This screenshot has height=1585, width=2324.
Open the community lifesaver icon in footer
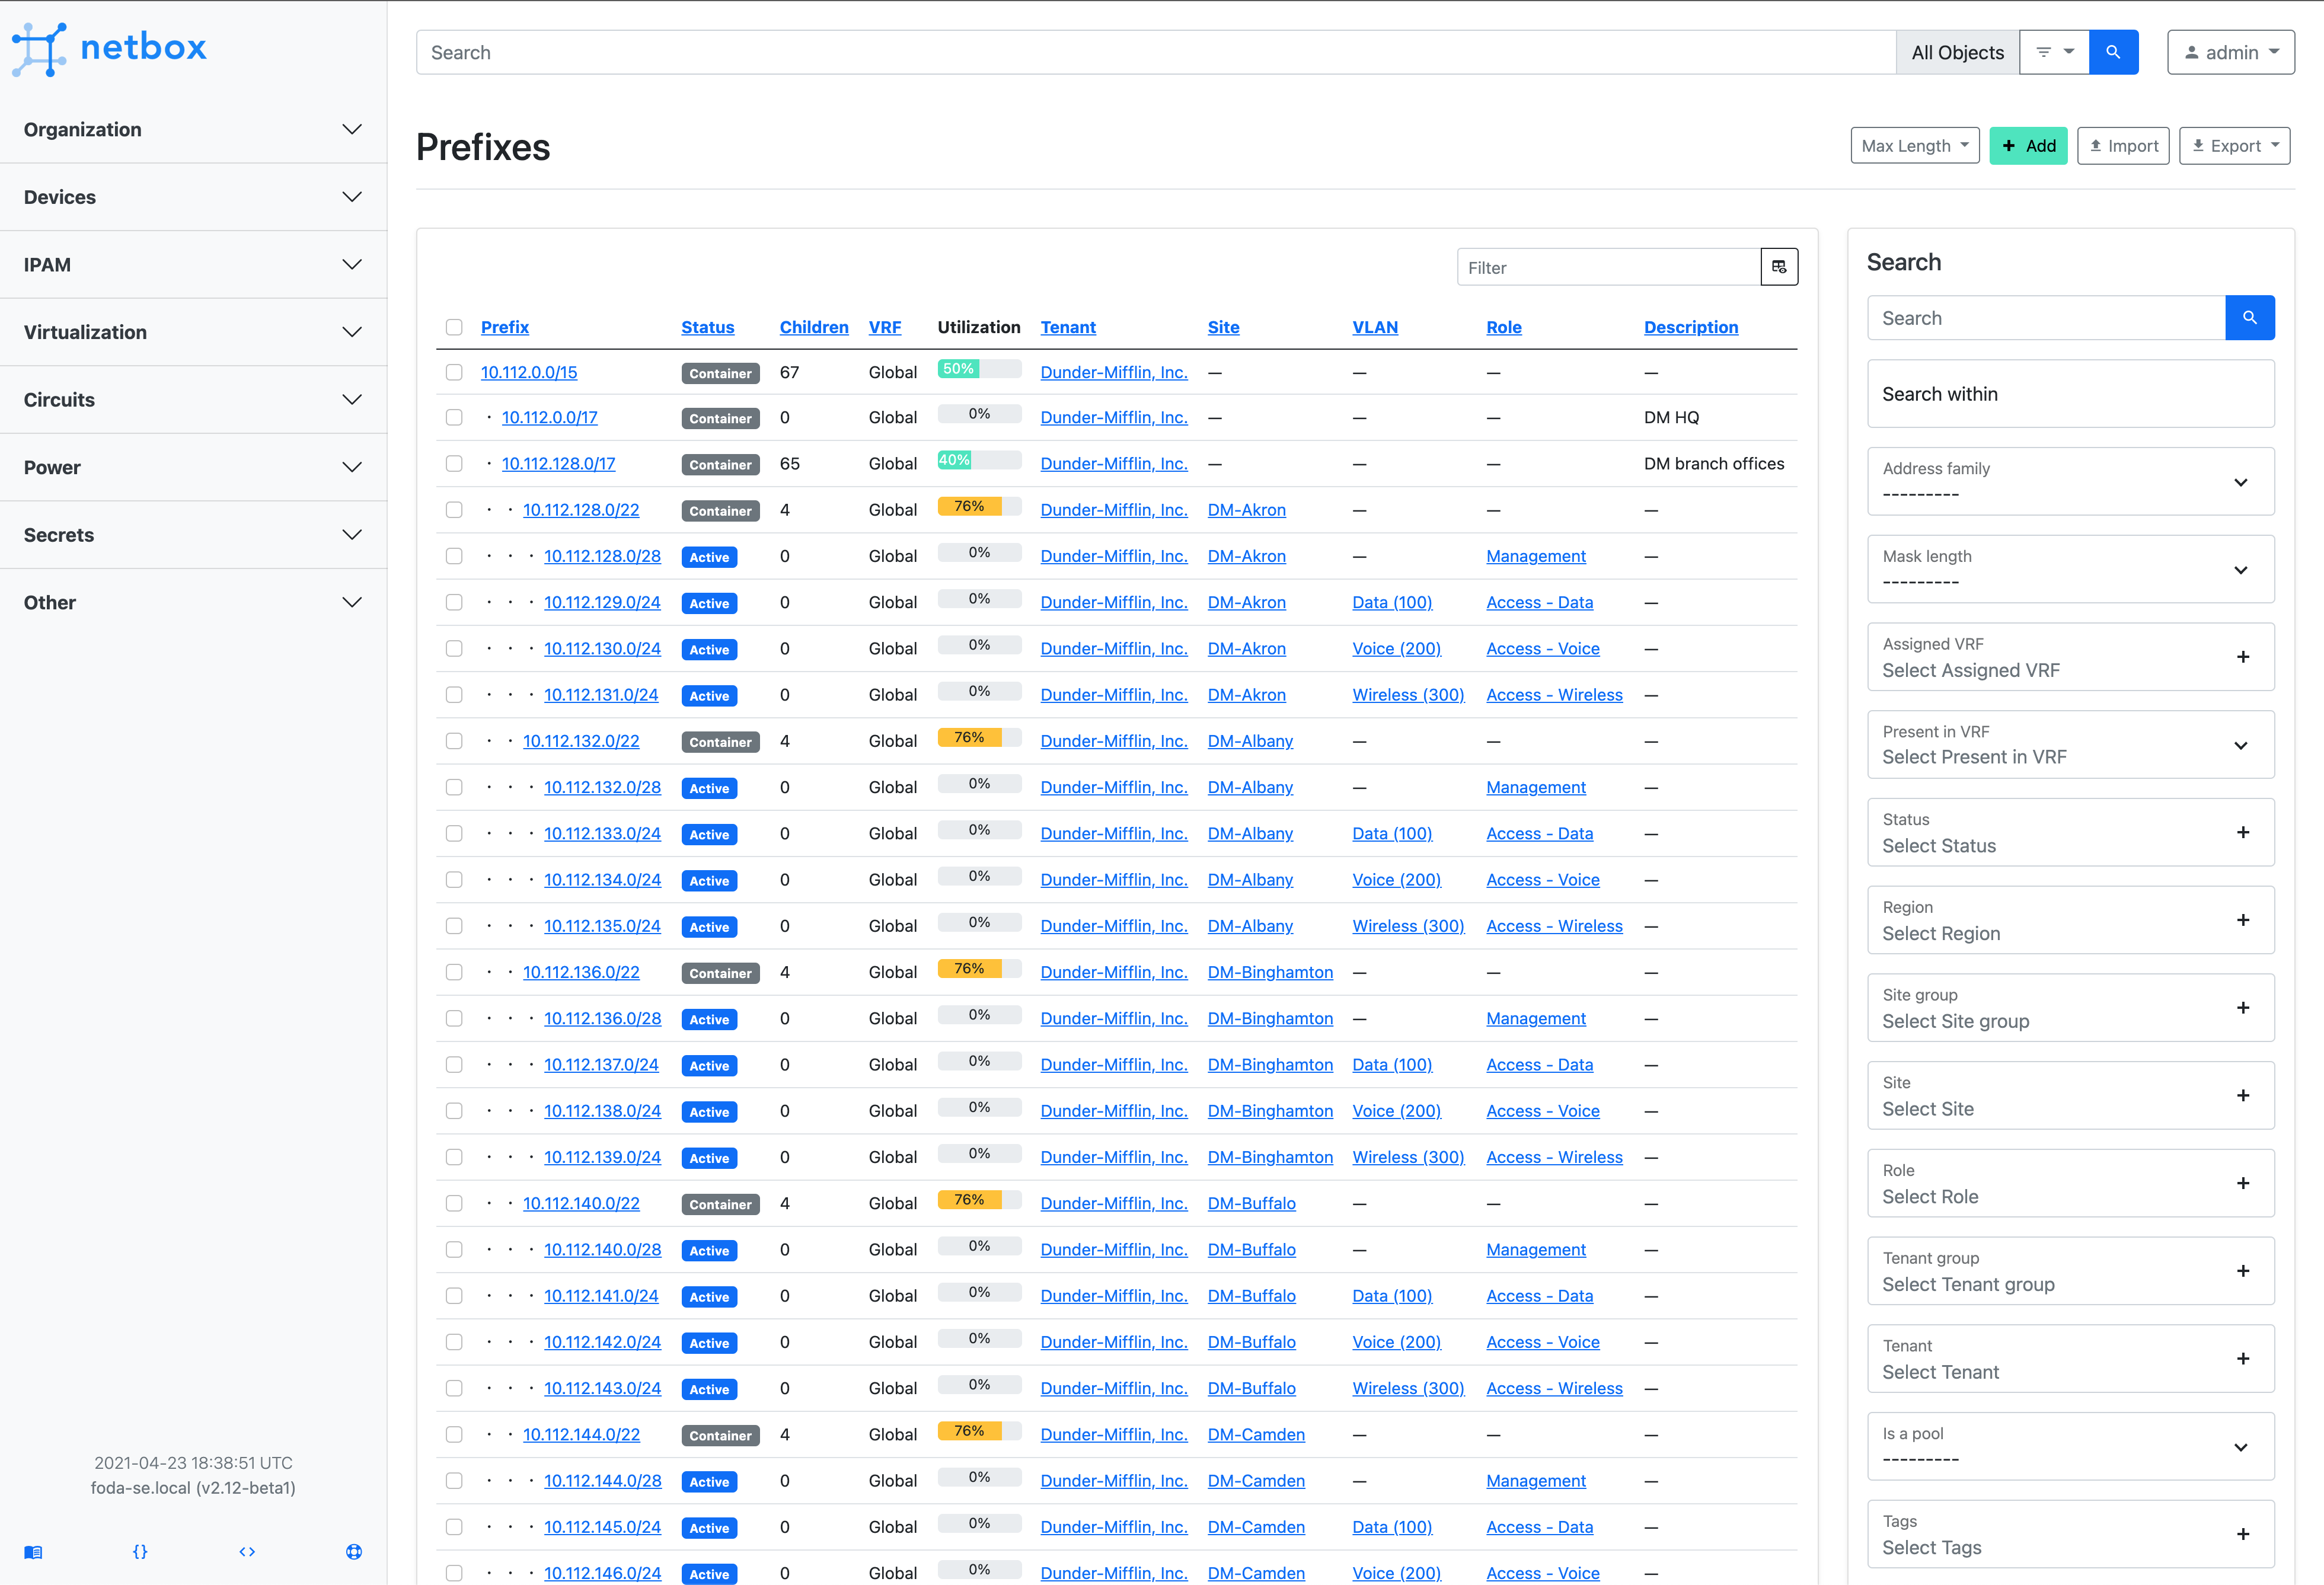353,1552
